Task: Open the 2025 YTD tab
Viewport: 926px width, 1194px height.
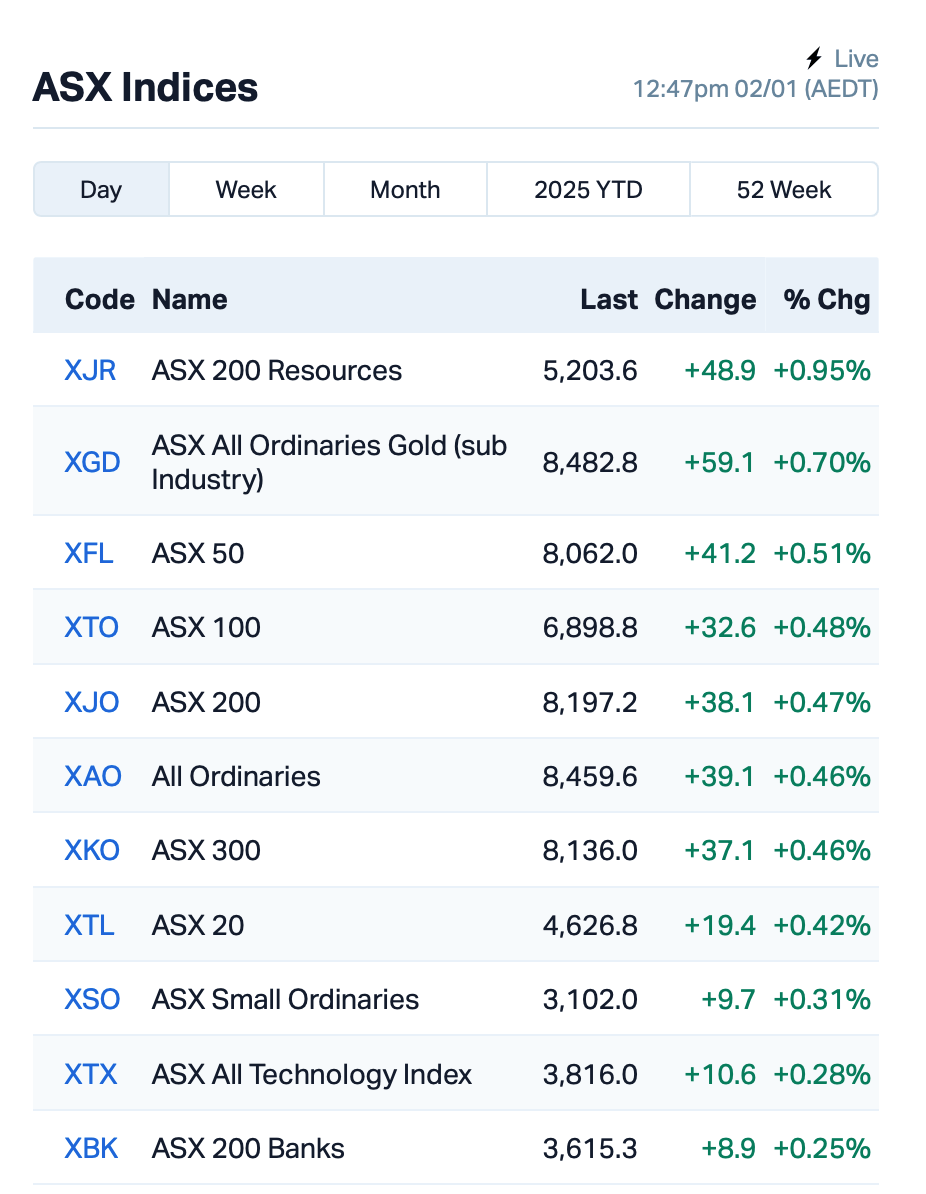Action: pos(588,189)
